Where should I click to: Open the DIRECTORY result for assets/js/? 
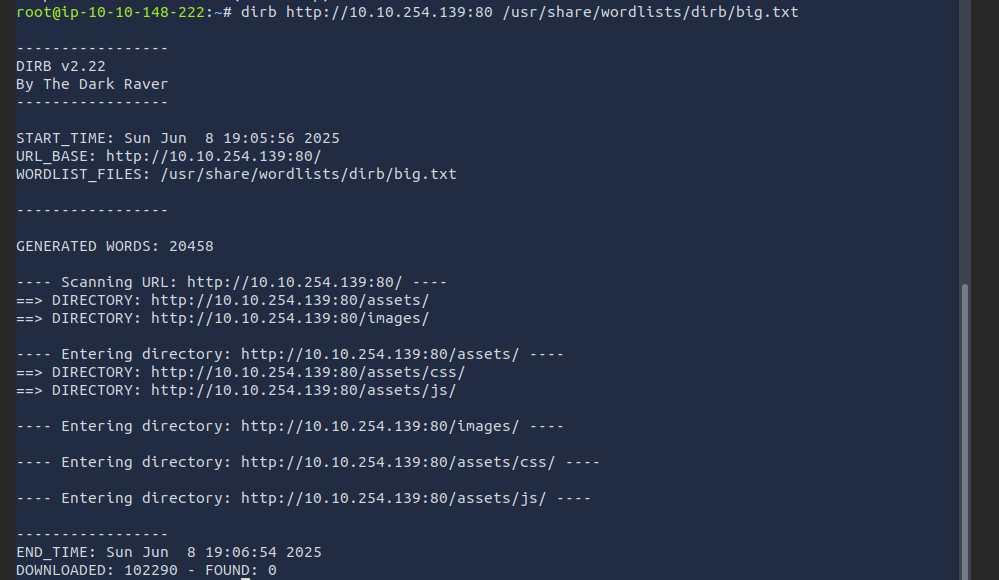pos(303,390)
